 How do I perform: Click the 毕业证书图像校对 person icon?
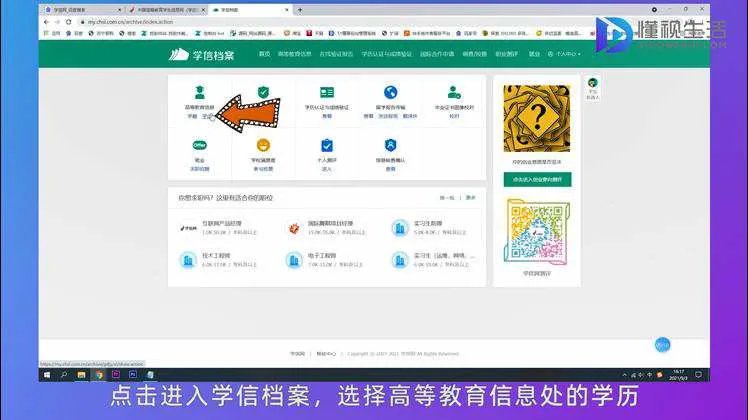point(454,92)
